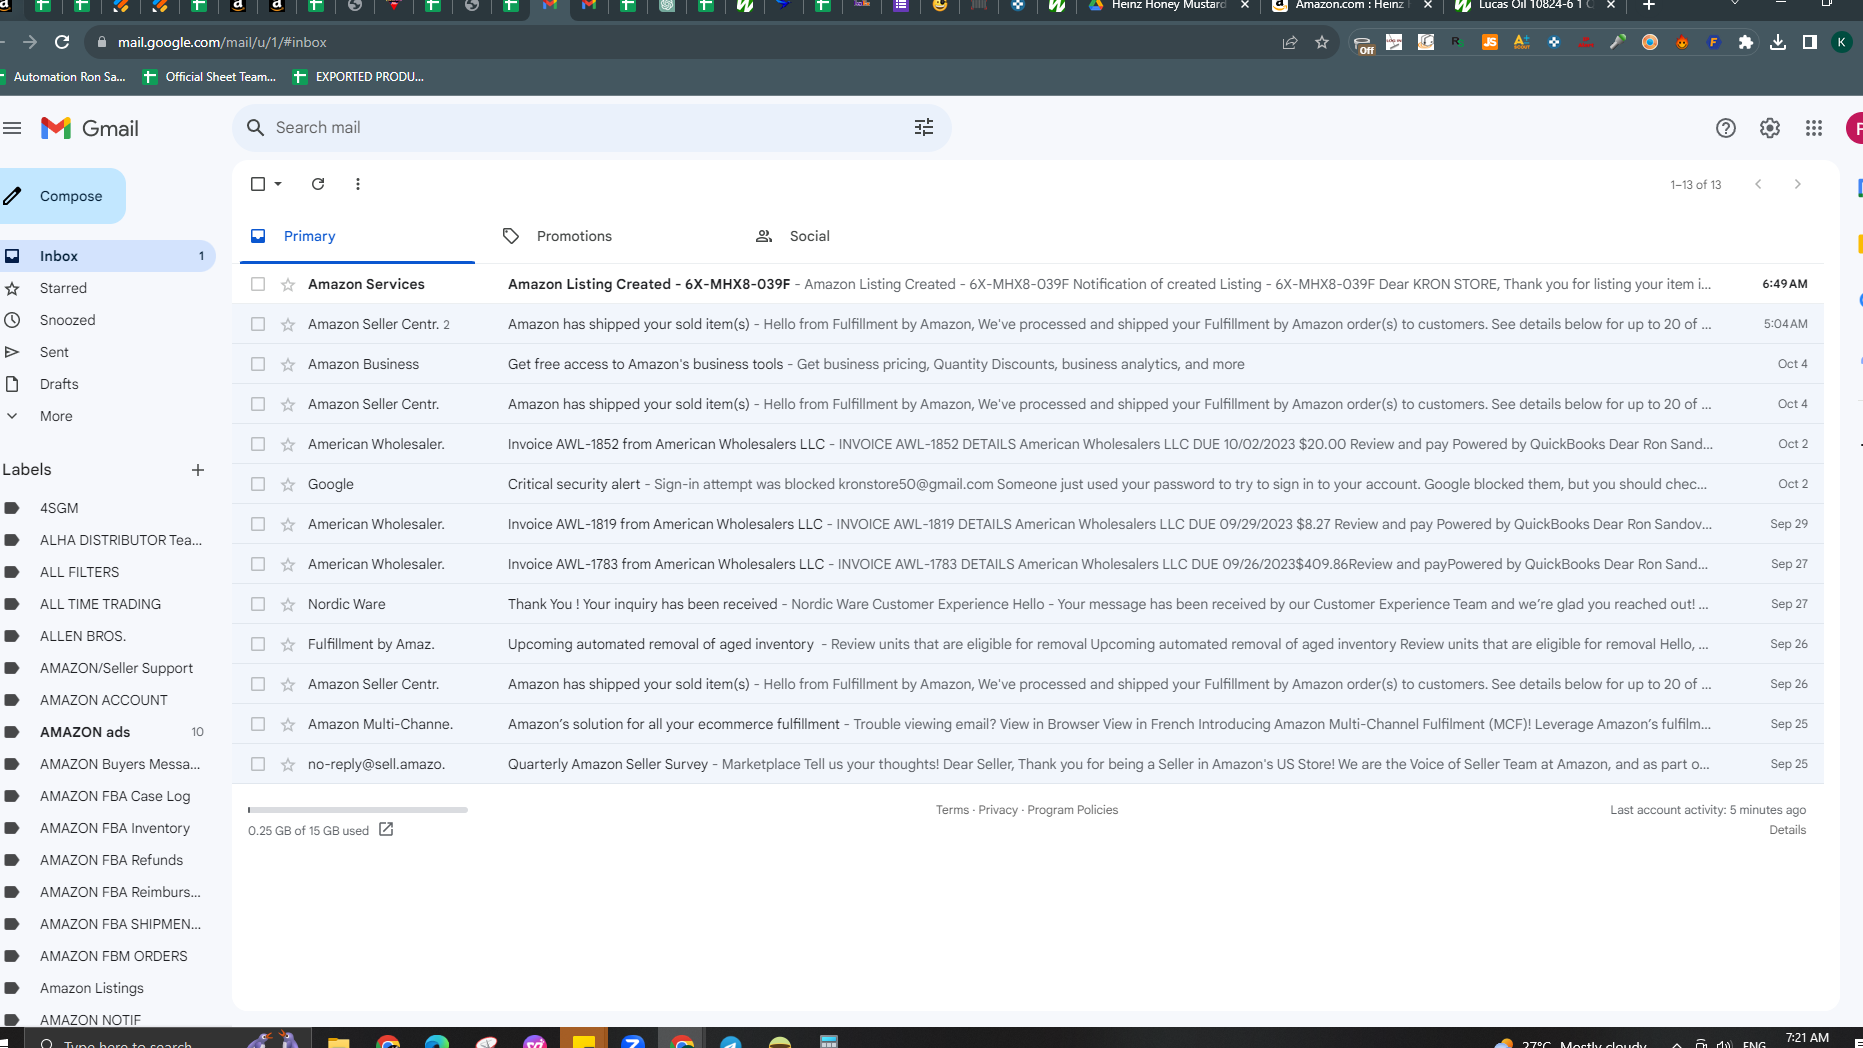Viewport: 1863px width, 1048px height.
Task: Open the Starred folder
Action: [63, 288]
